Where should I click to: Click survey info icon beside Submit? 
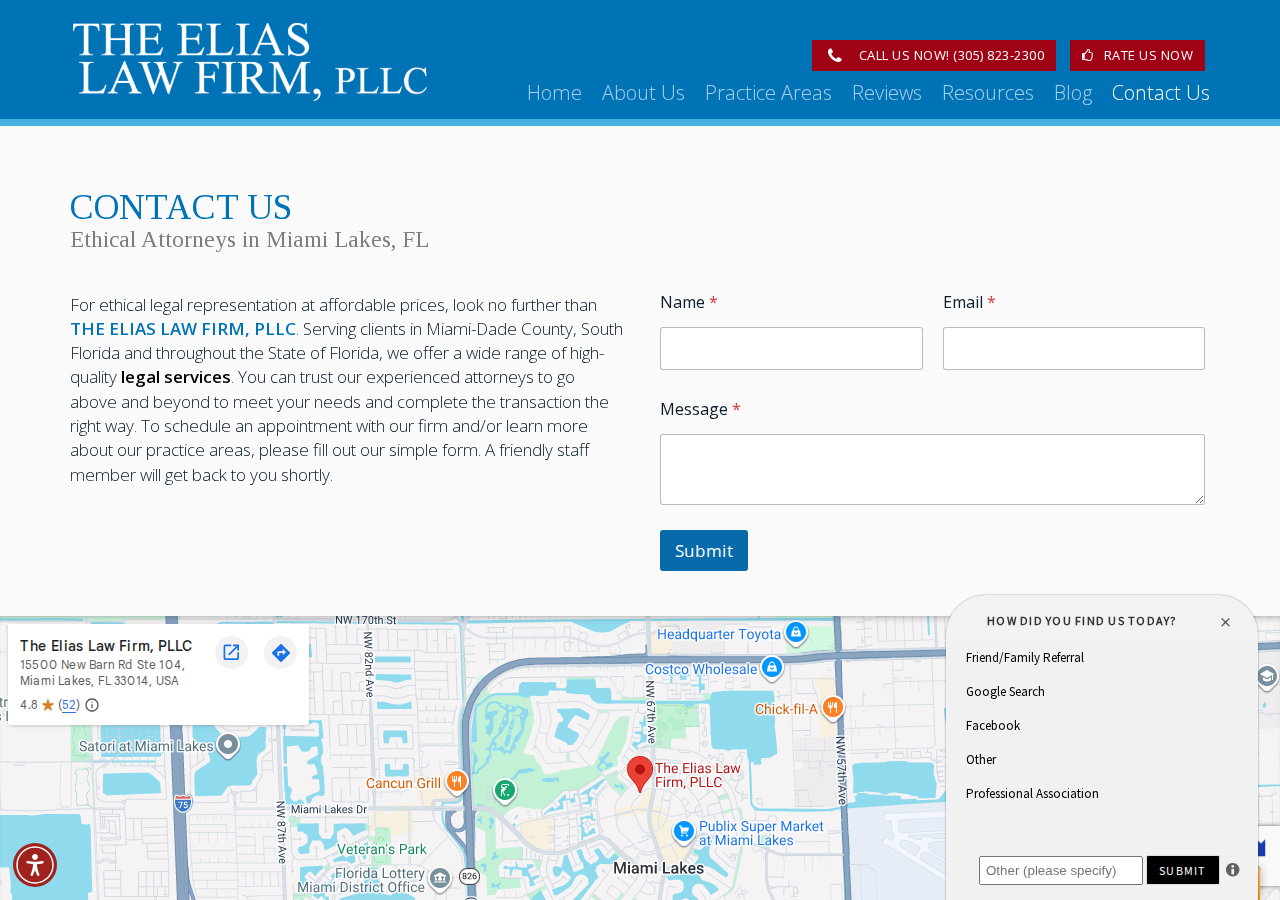1233,870
